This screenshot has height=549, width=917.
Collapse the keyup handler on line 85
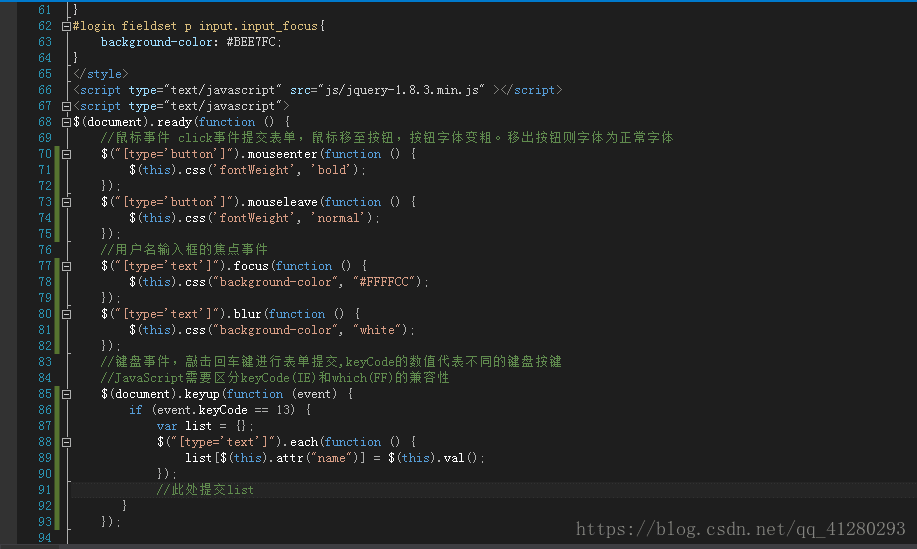66,395
